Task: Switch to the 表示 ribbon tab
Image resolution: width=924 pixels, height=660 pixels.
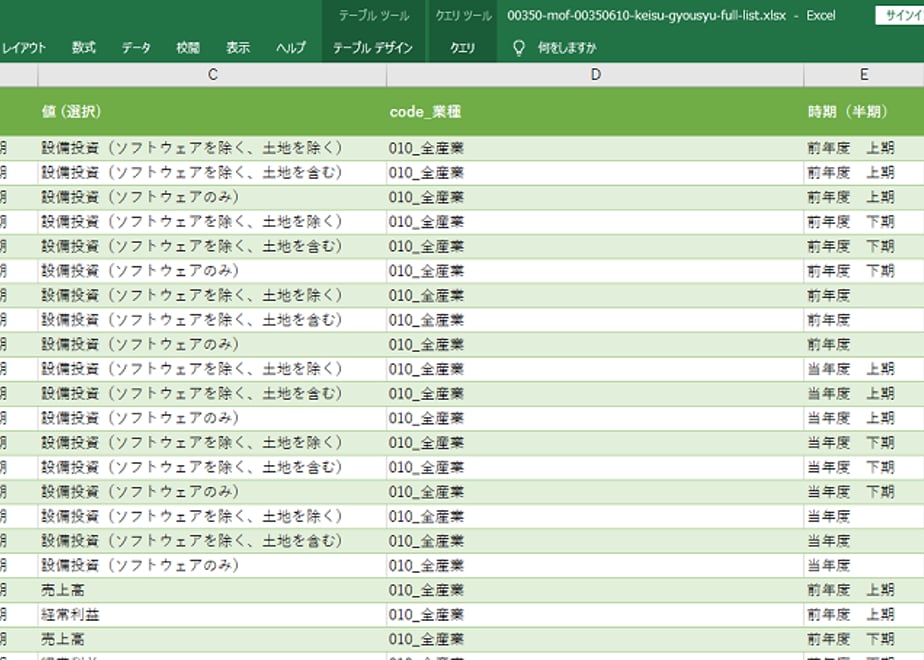Action: click(x=238, y=48)
